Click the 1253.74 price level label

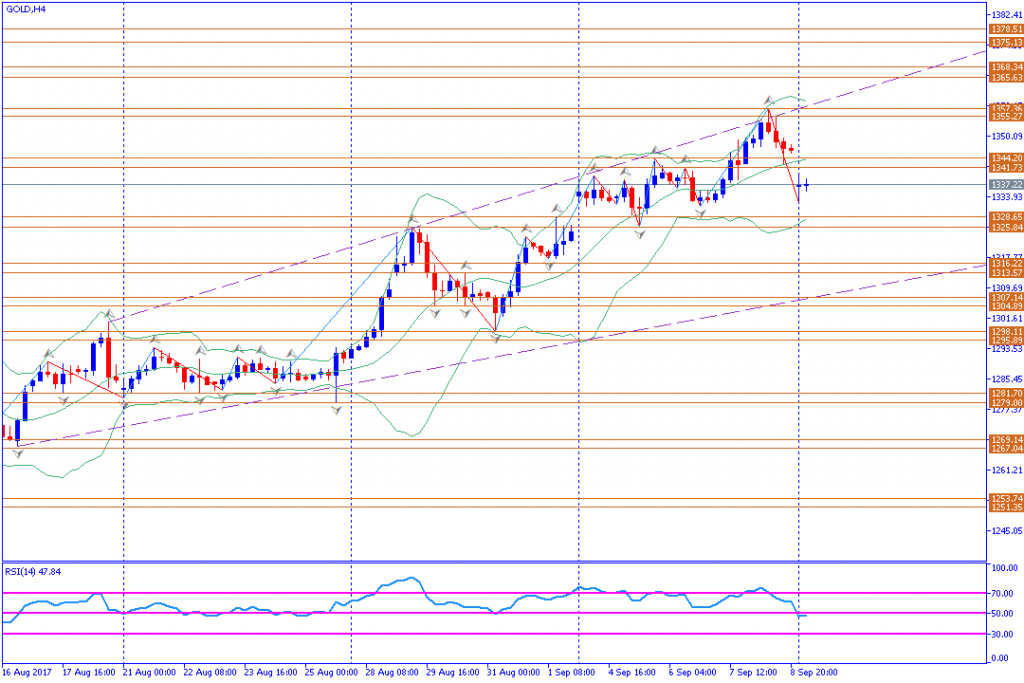click(1006, 499)
